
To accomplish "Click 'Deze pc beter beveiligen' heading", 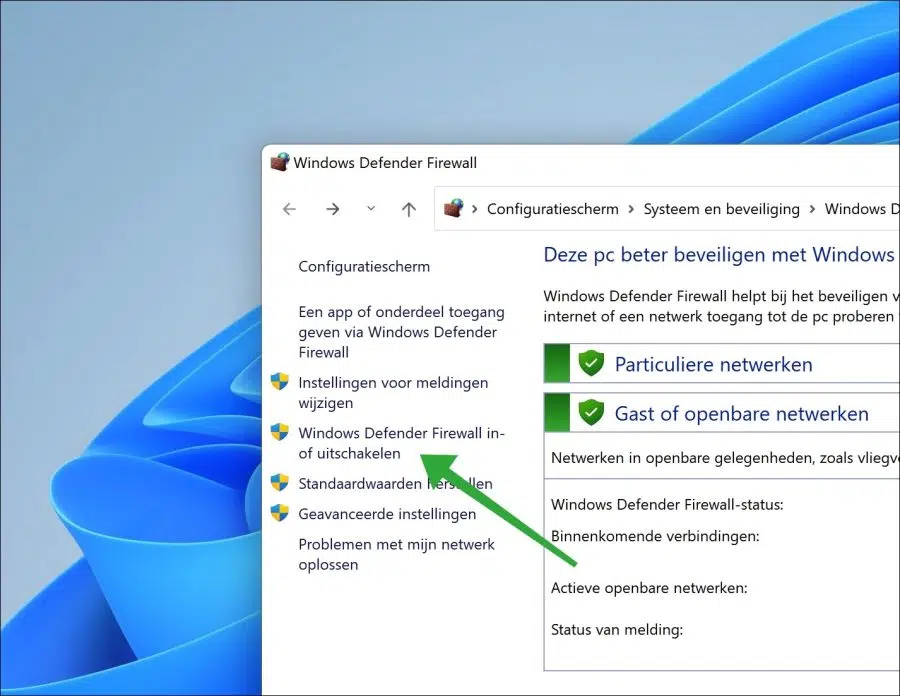I will pos(721,254).
